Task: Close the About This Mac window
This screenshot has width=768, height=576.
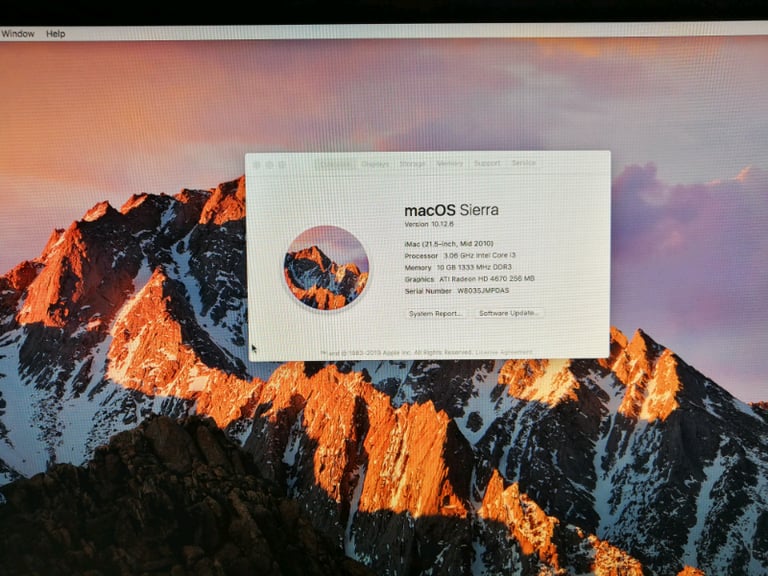Action: point(257,166)
